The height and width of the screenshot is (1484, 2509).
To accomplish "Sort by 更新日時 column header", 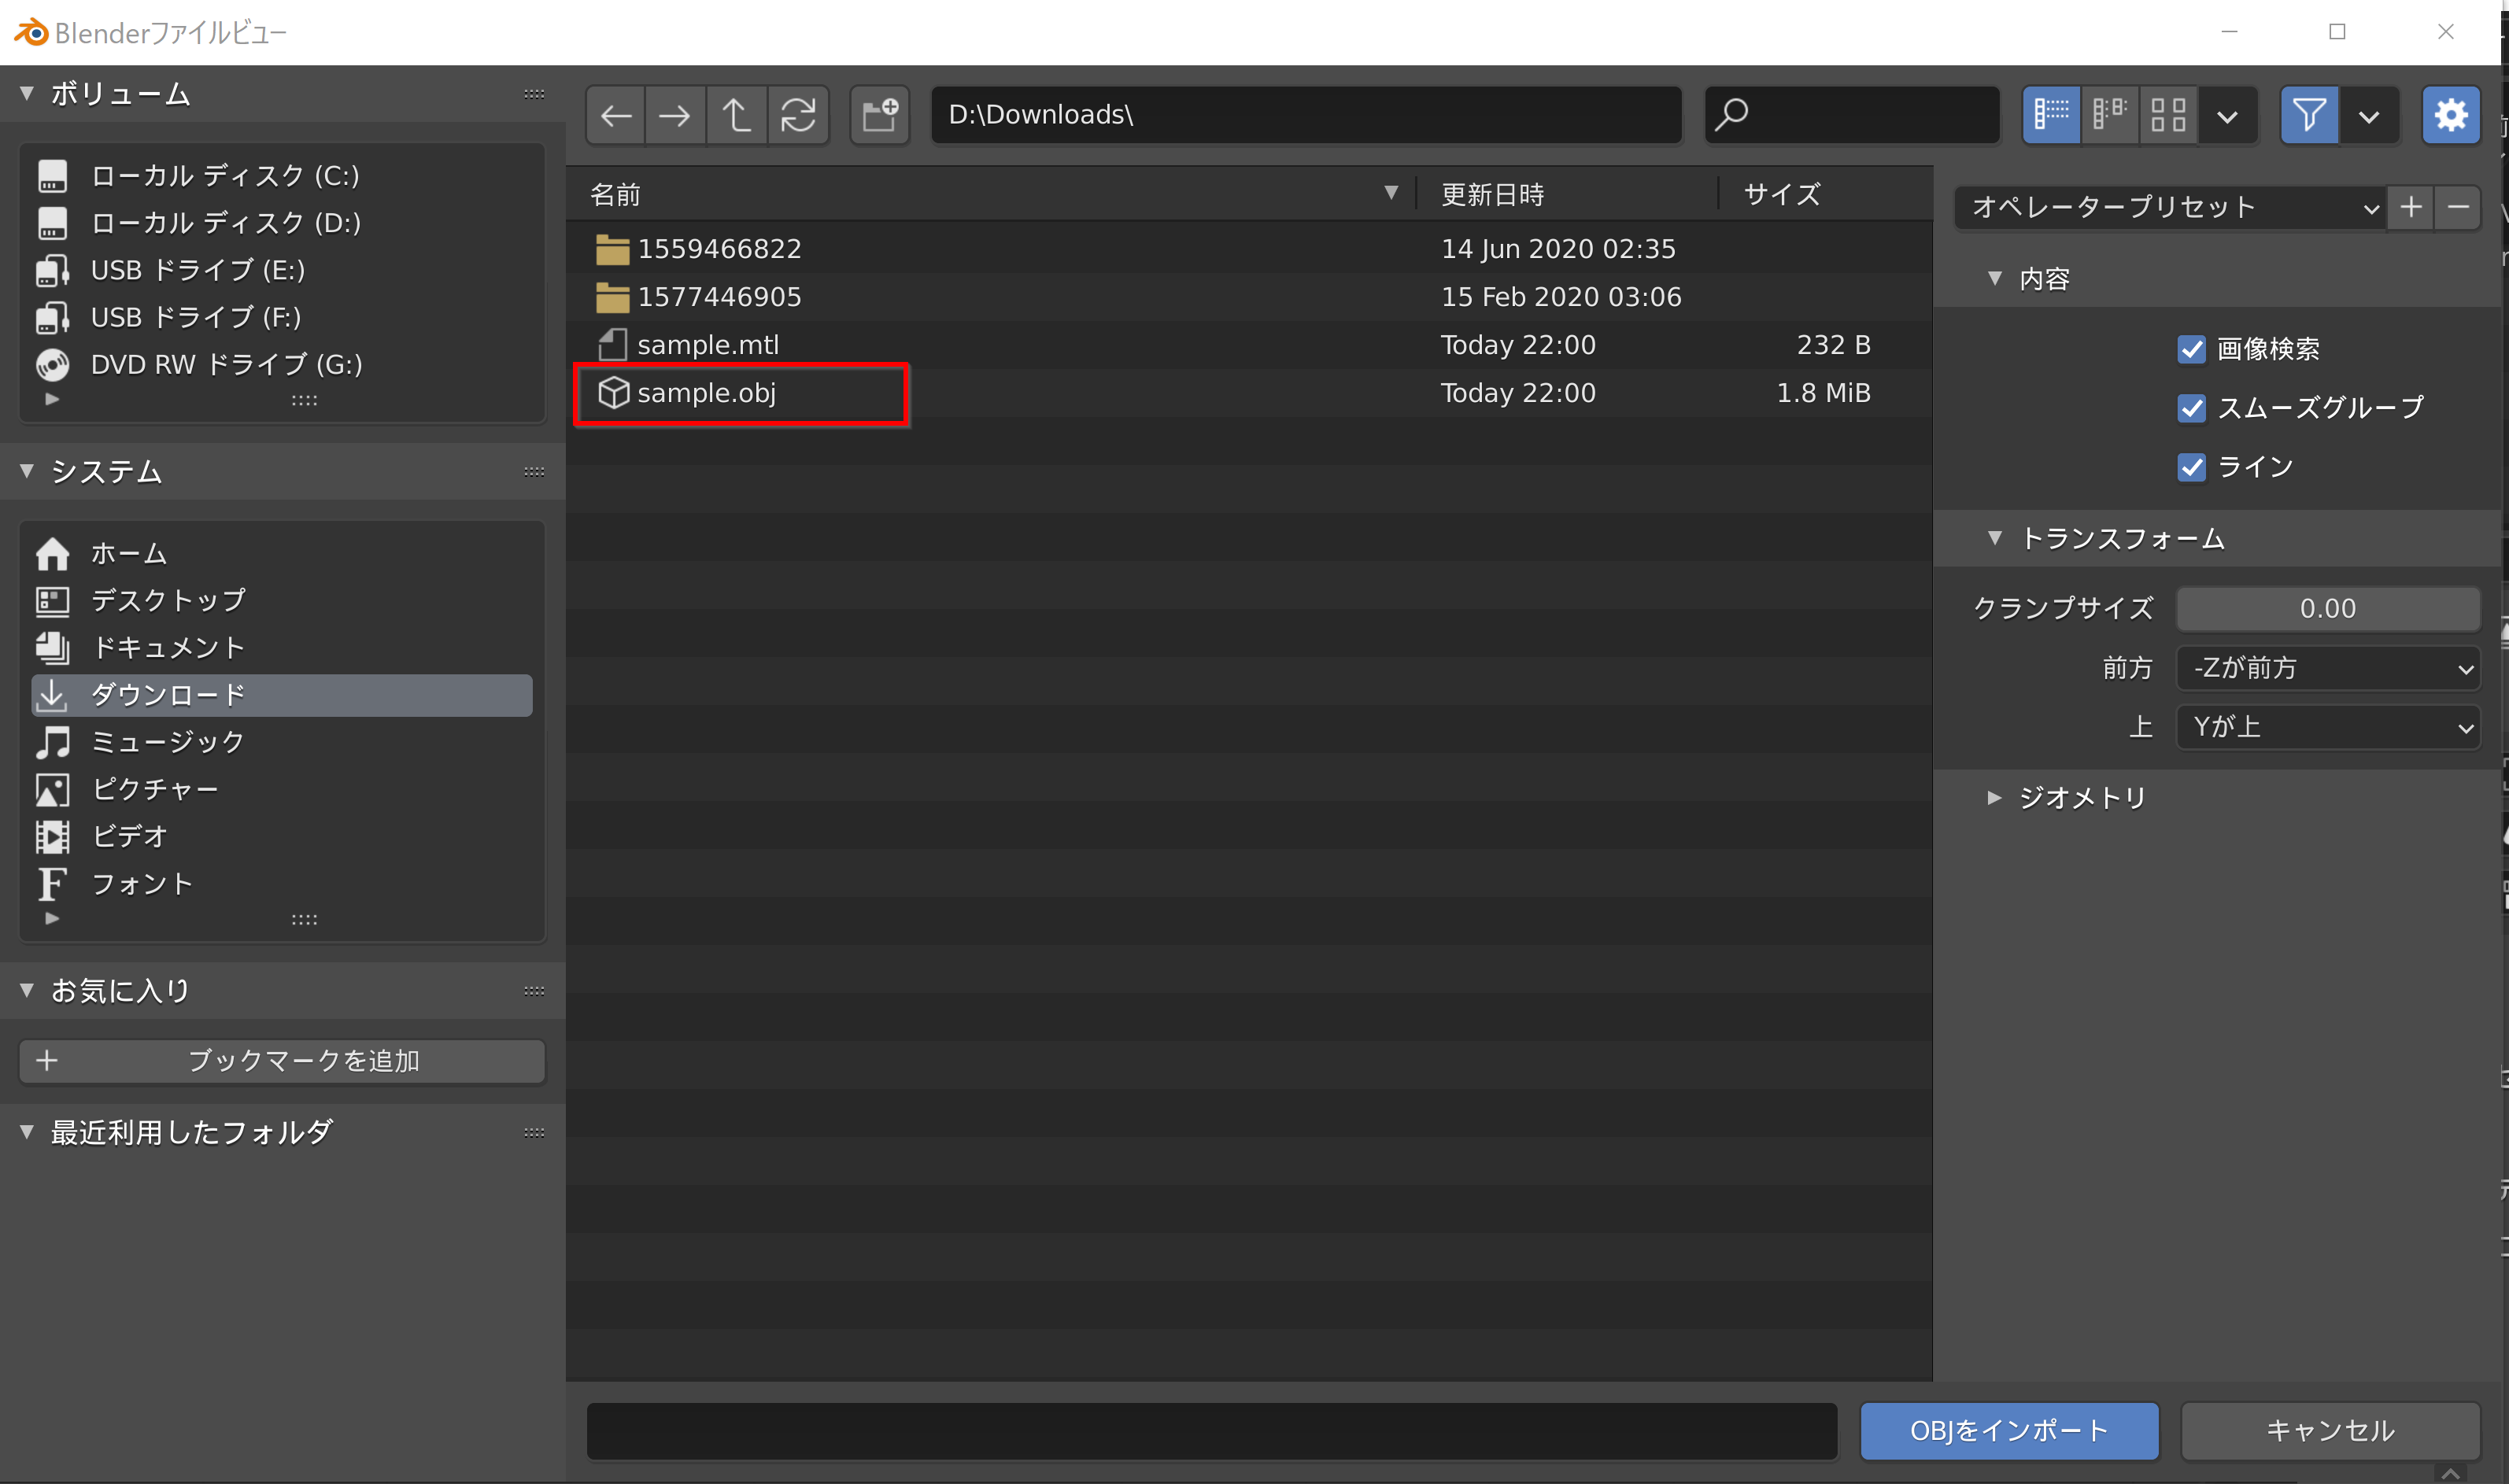I will pyautogui.click(x=1492, y=194).
